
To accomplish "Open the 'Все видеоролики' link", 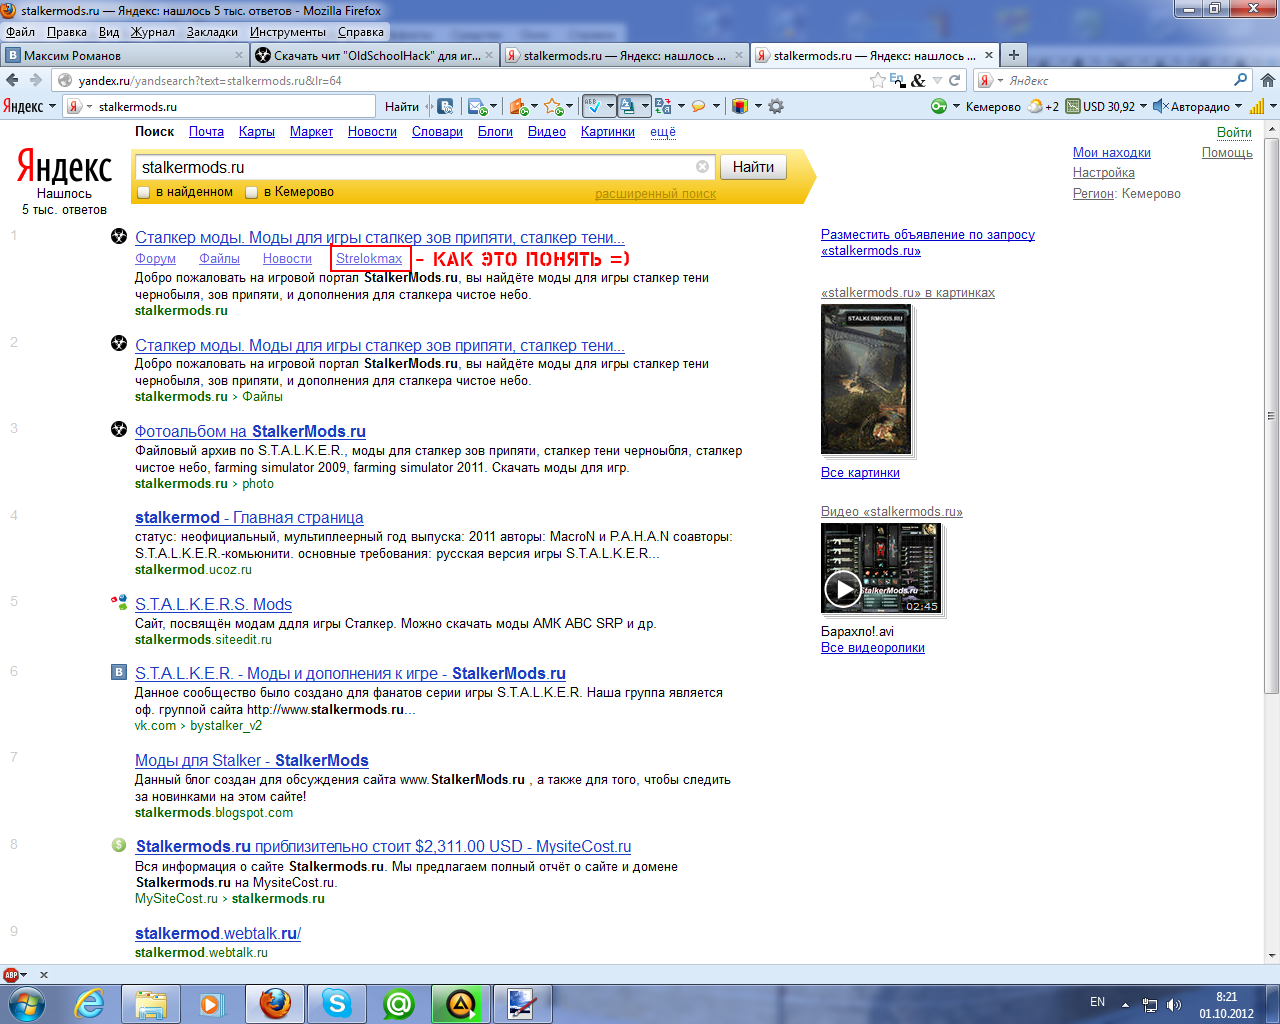I will (x=873, y=647).
